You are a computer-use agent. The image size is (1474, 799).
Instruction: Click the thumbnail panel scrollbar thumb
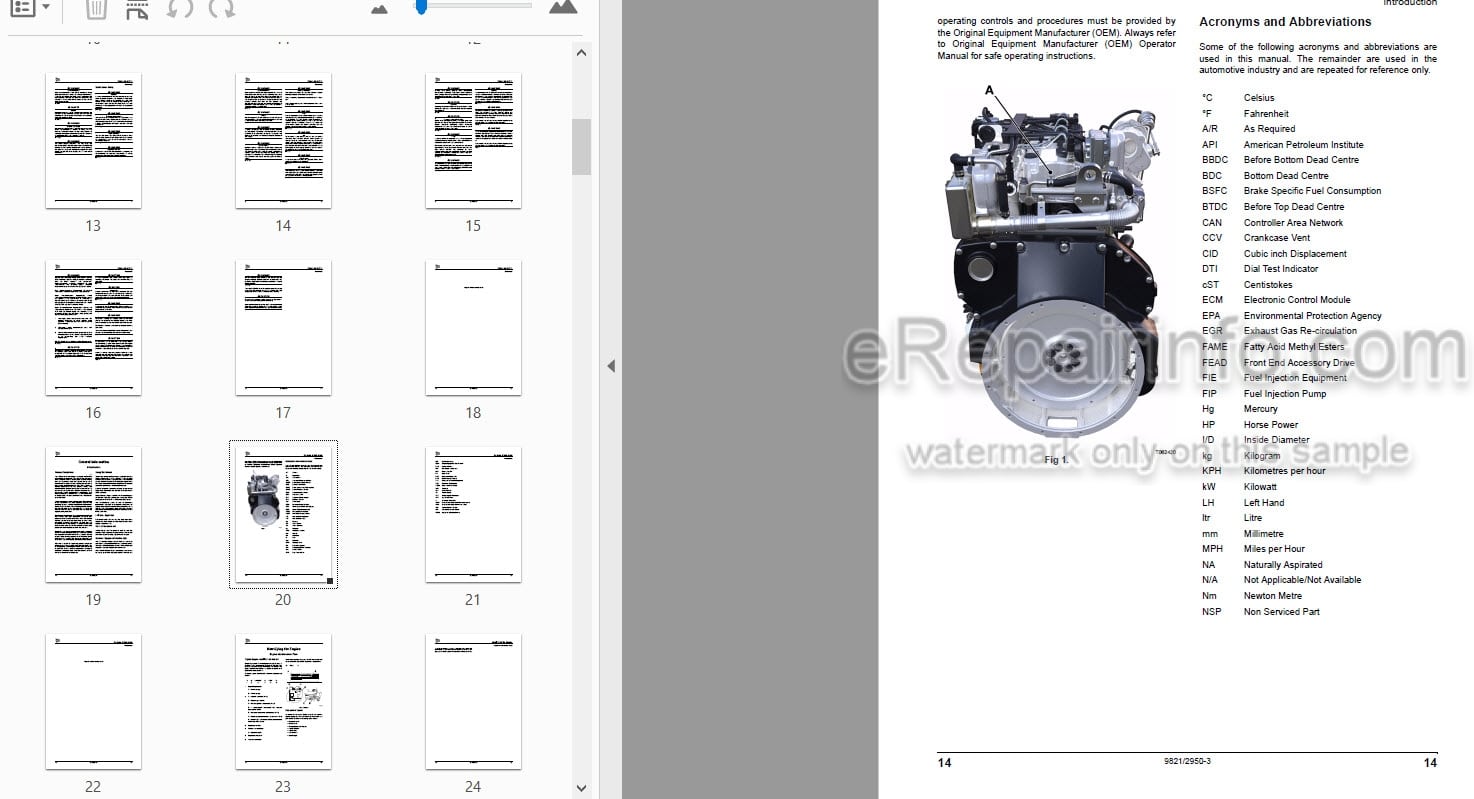coord(581,147)
